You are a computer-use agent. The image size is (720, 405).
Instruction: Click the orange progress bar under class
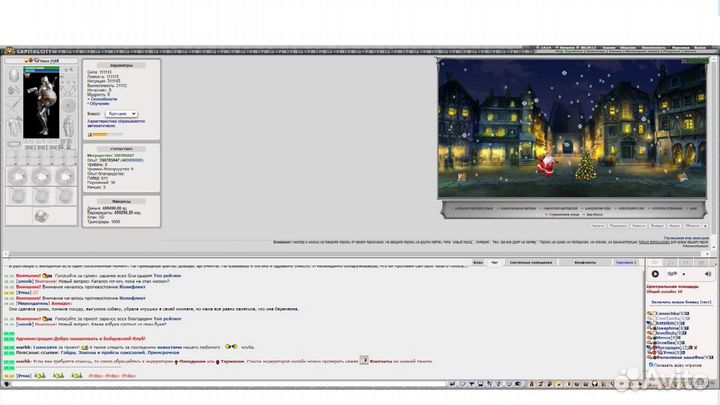point(105,134)
